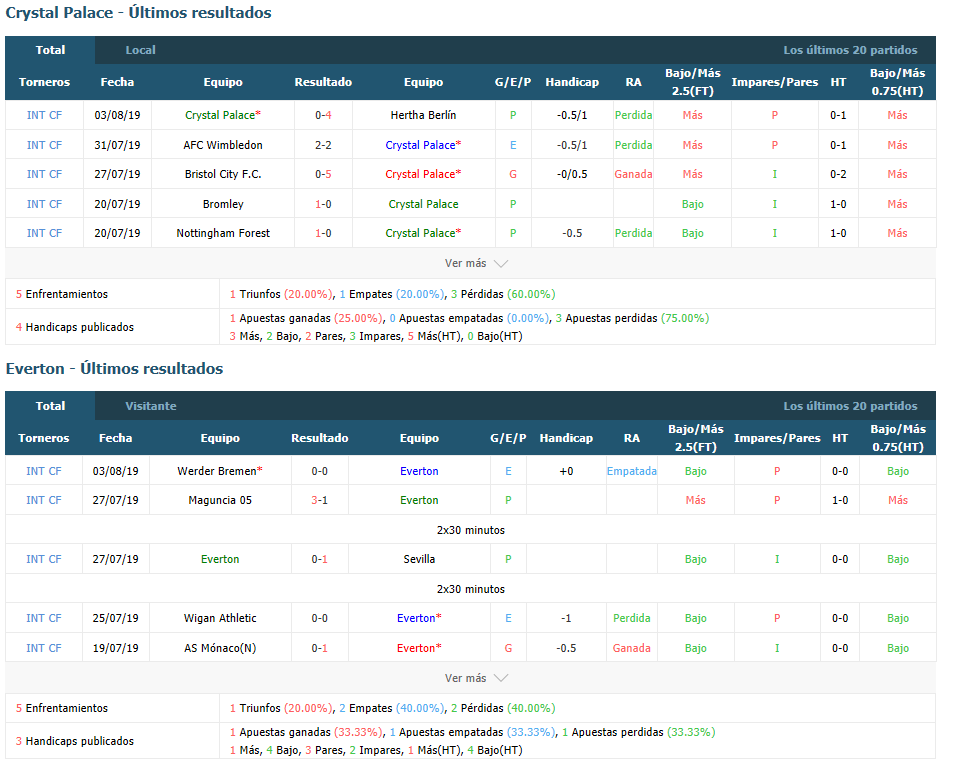Click the G/E/P header in Crystal Palace table
Screen dimensions: 956x765
click(513, 82)
